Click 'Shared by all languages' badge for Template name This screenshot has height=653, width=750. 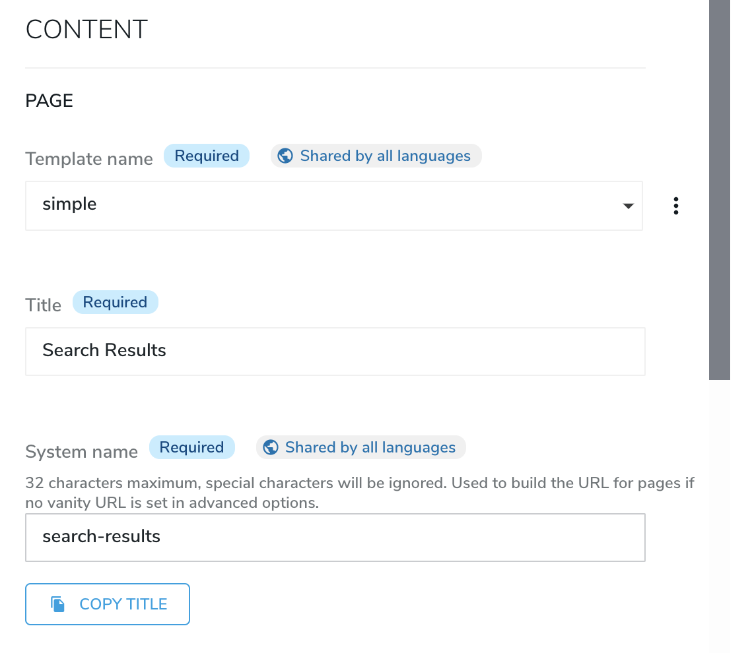pos(376,156)
